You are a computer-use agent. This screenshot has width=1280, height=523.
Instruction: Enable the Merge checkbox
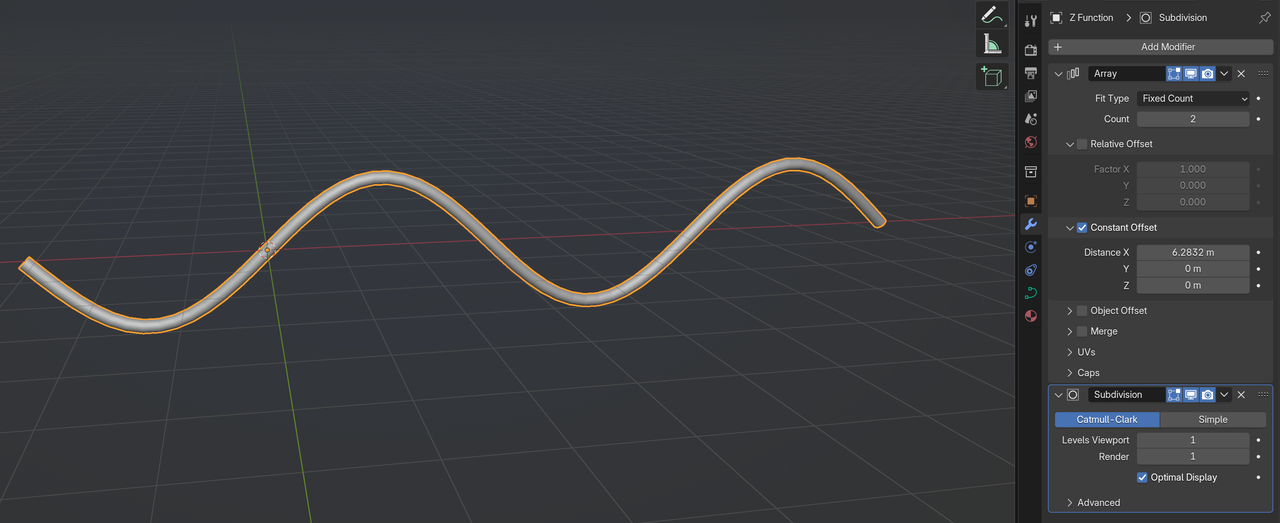(x=1082, y=332)
